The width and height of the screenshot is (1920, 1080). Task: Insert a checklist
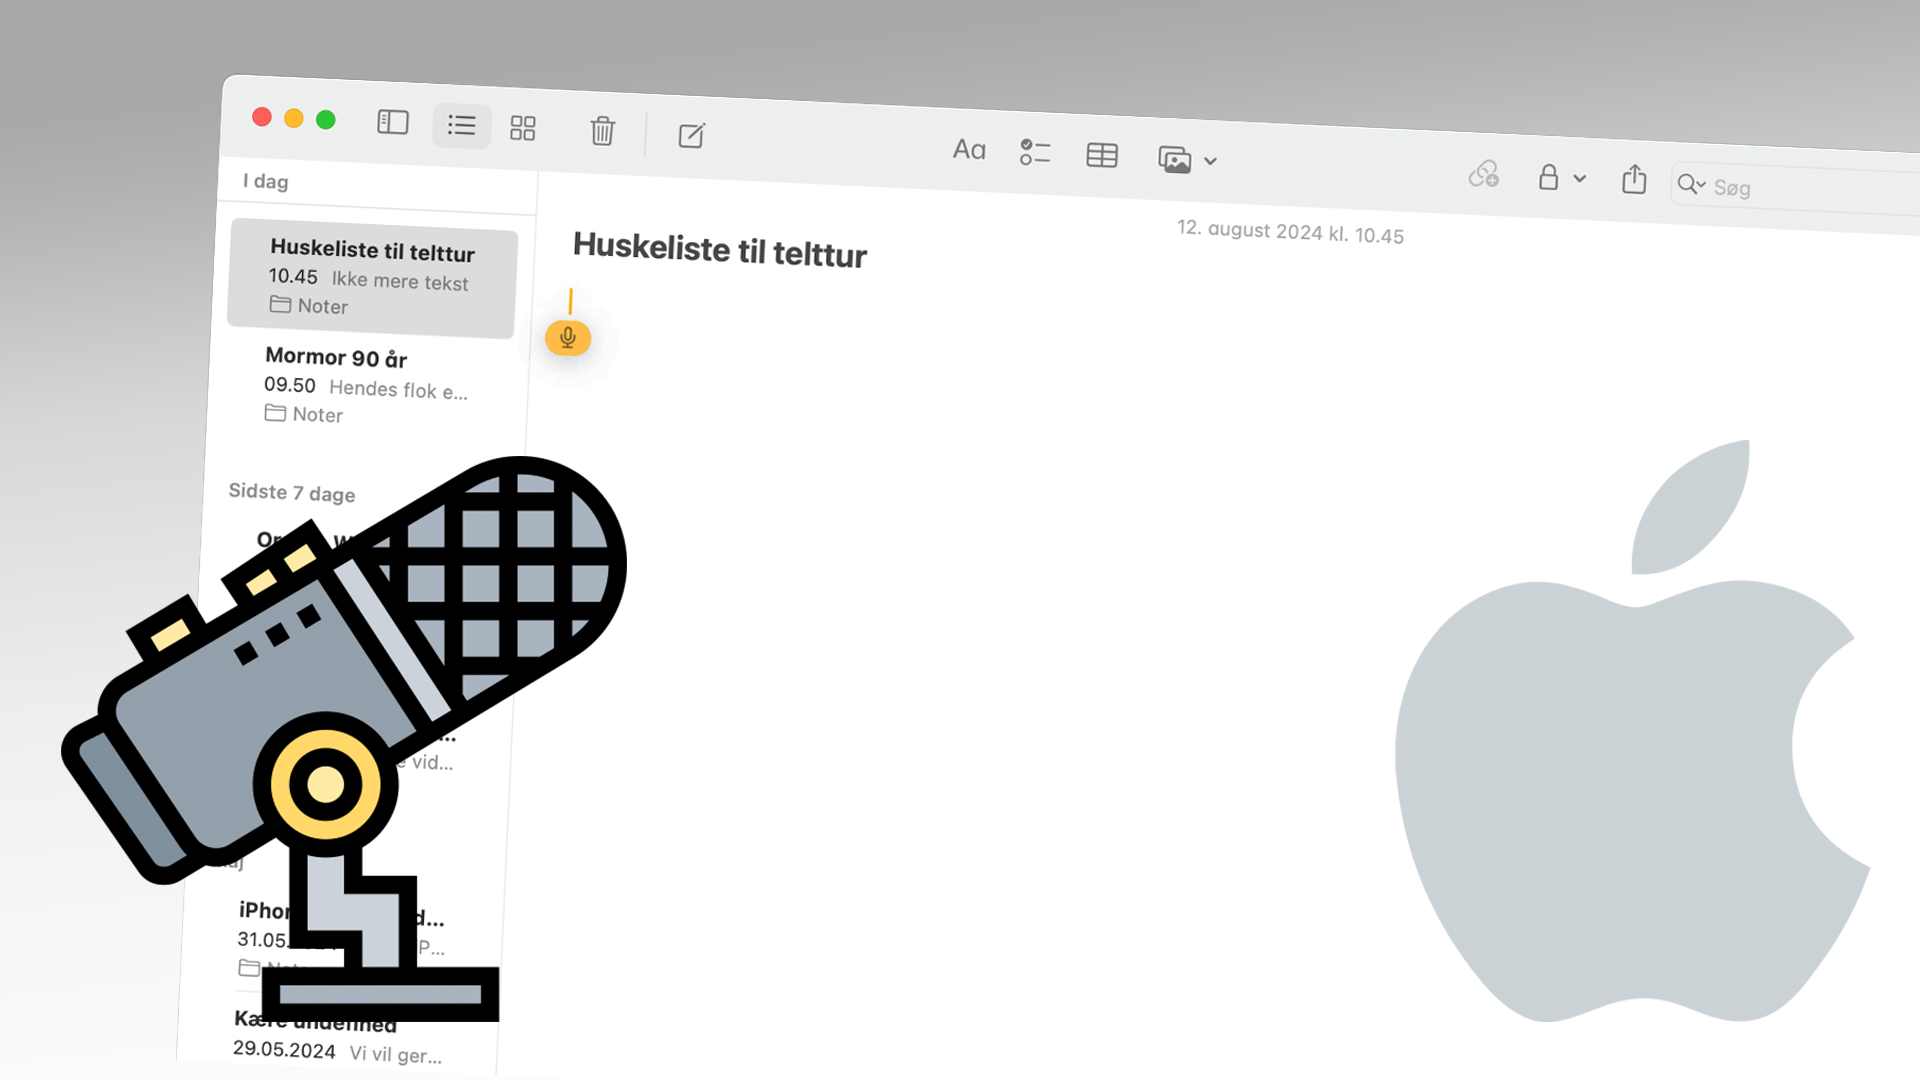tap(1034, 152)
